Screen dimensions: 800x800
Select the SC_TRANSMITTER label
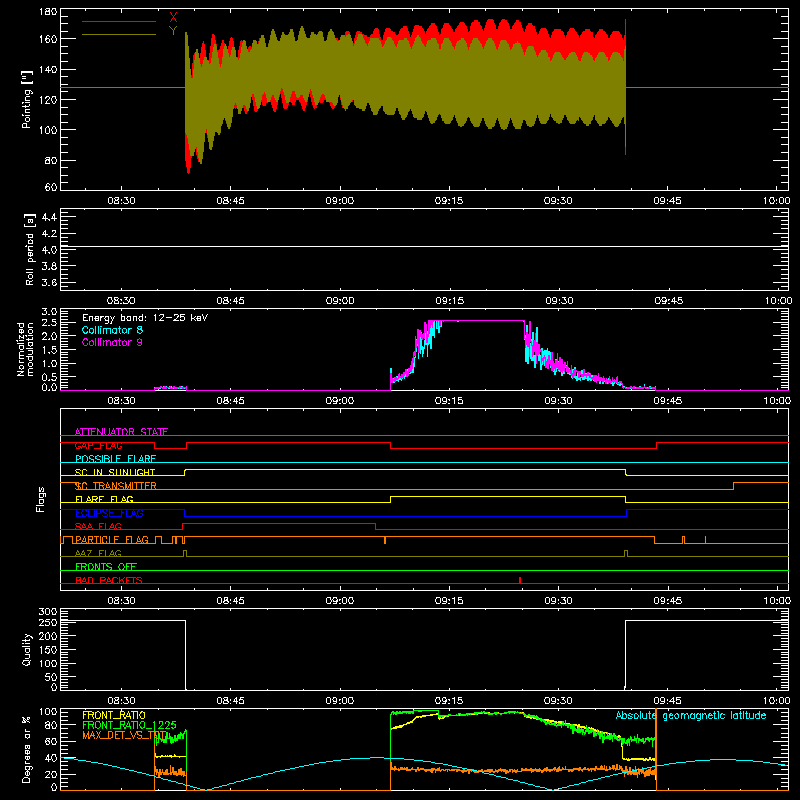point(116,486)
